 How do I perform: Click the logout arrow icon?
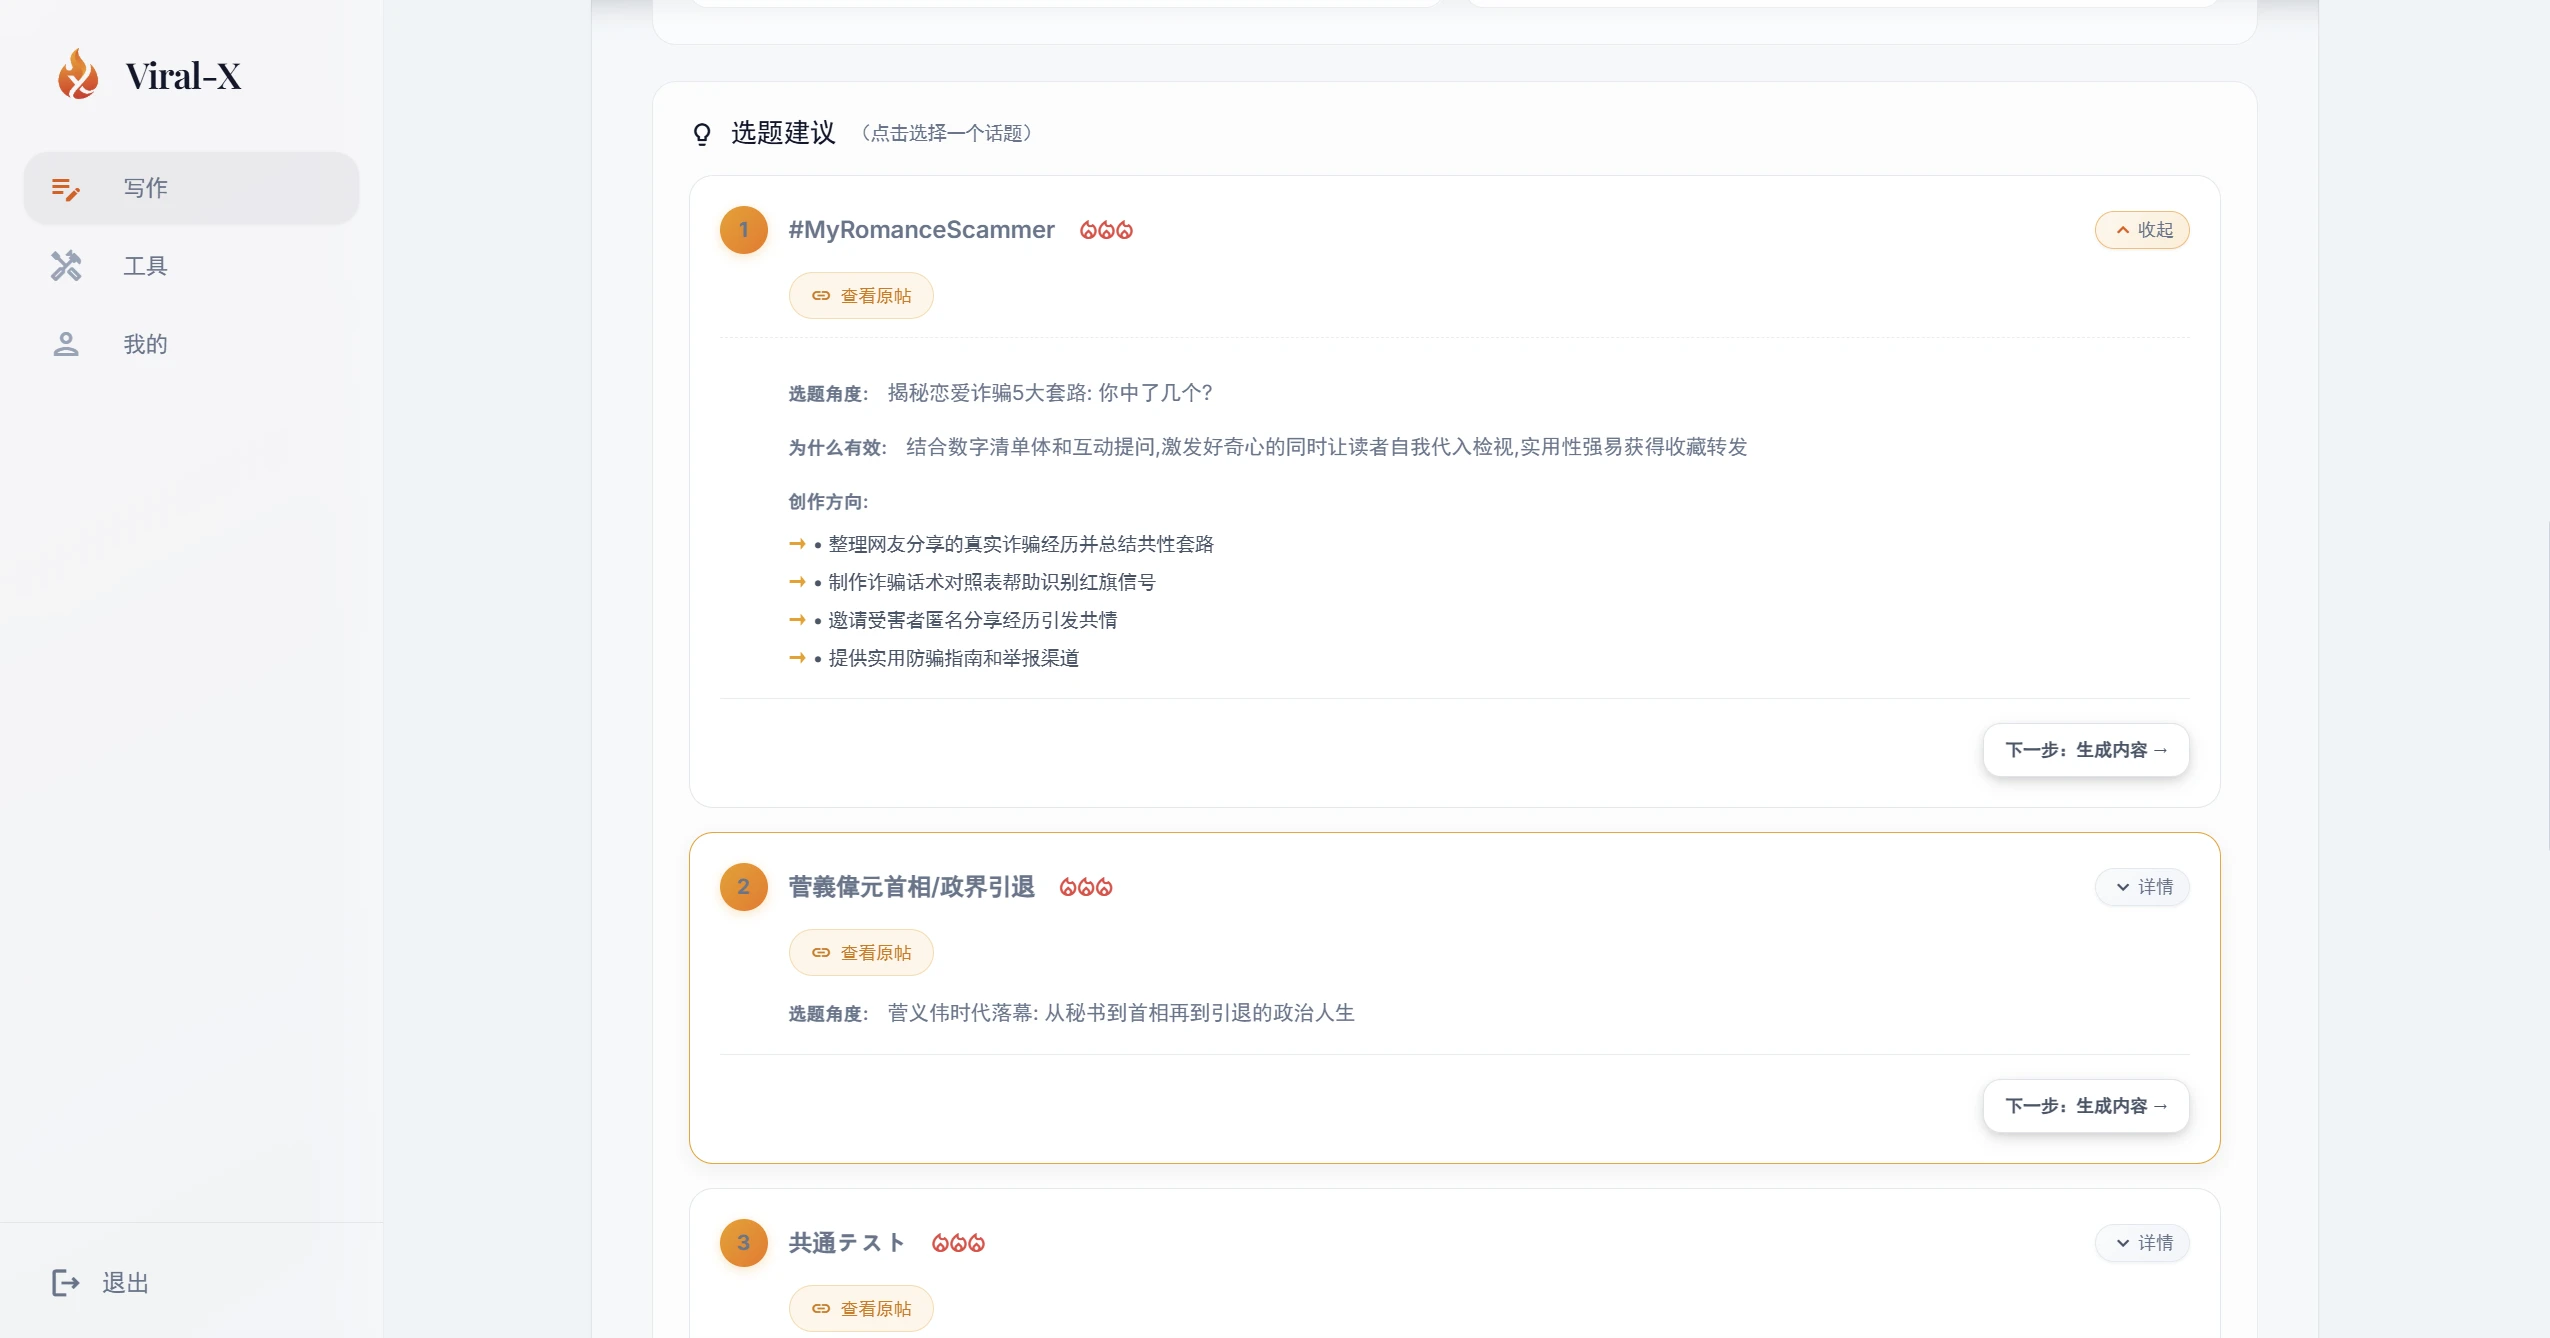click(x=66, y=1283)
